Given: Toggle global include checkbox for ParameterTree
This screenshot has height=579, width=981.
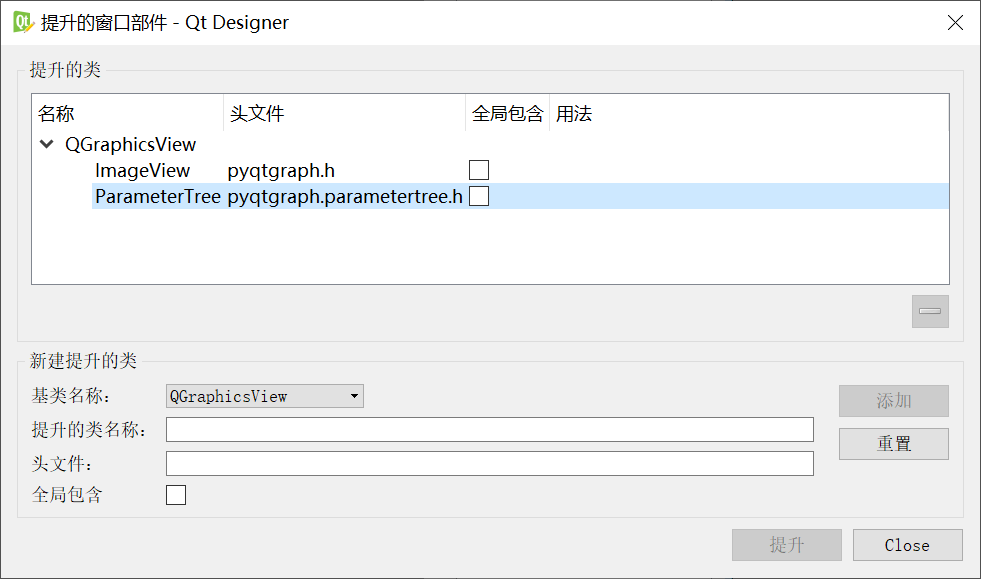Looking at the screenshot, I should pyautogui.click(x=479, y=197).
